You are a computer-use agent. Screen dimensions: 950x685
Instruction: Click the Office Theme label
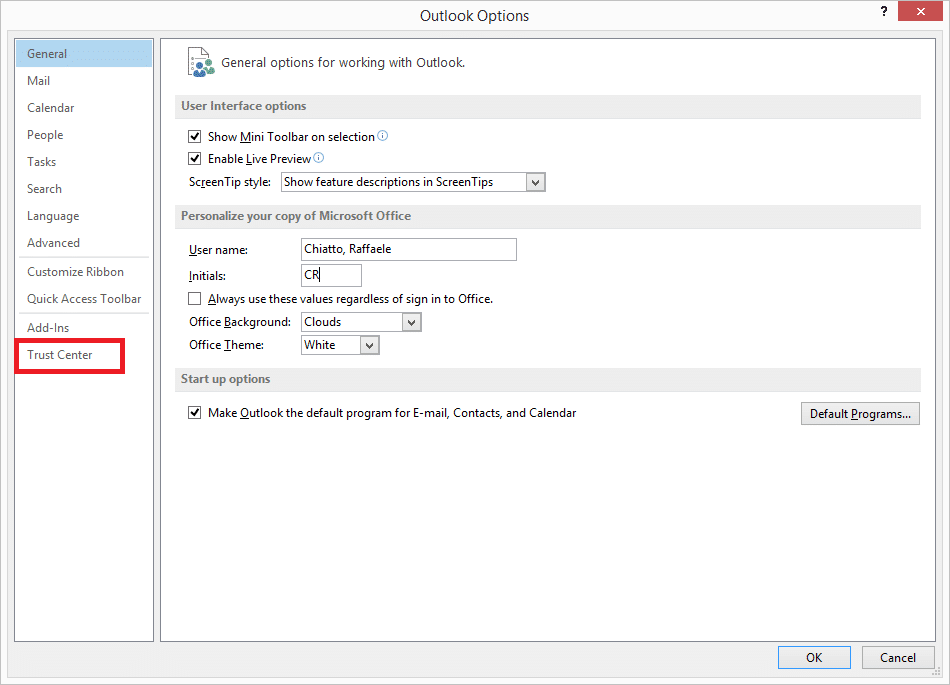click(227, 345)
